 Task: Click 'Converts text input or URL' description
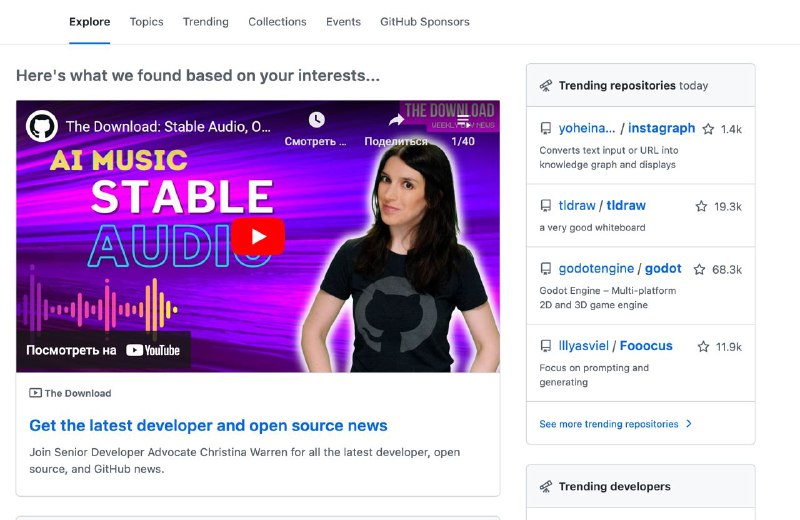click(609, 157)
